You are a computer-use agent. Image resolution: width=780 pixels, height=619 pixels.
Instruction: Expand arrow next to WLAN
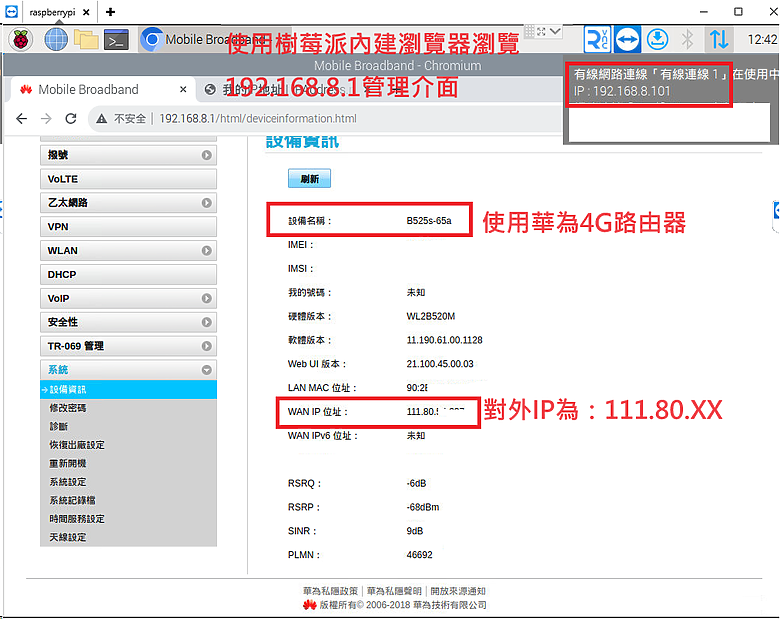(x=206, y=251)
